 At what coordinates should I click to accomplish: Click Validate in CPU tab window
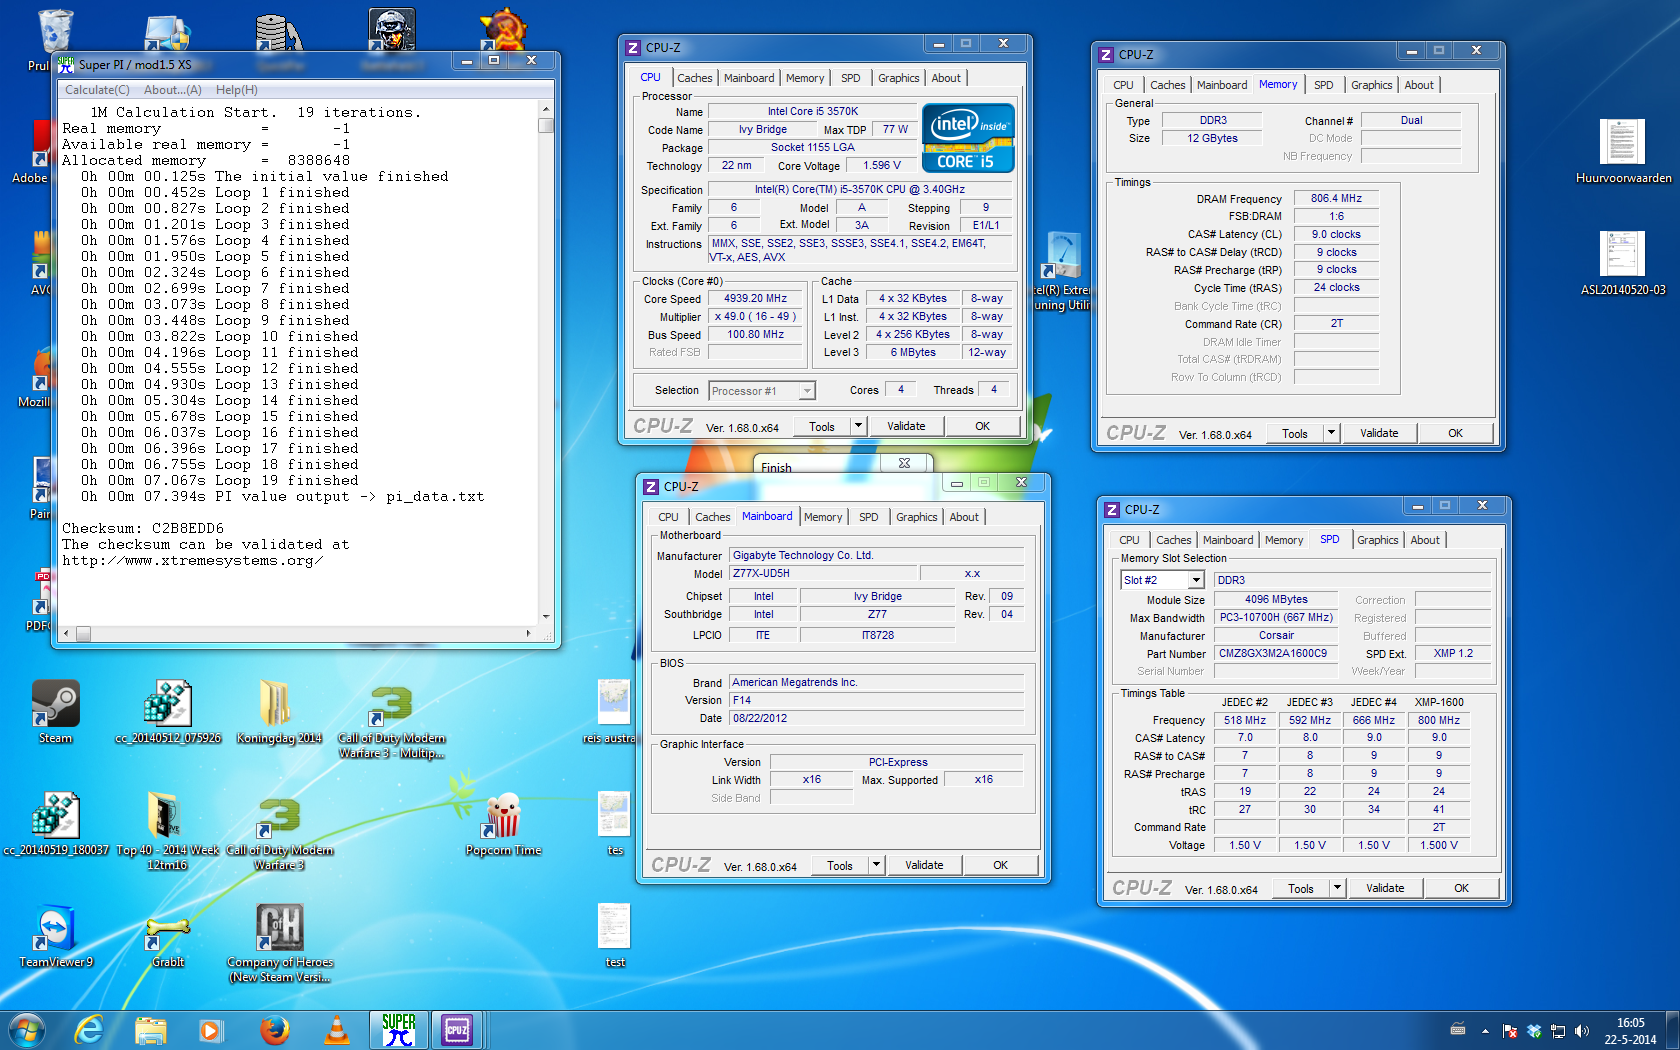pyautogui.click(x=906, y=426)
